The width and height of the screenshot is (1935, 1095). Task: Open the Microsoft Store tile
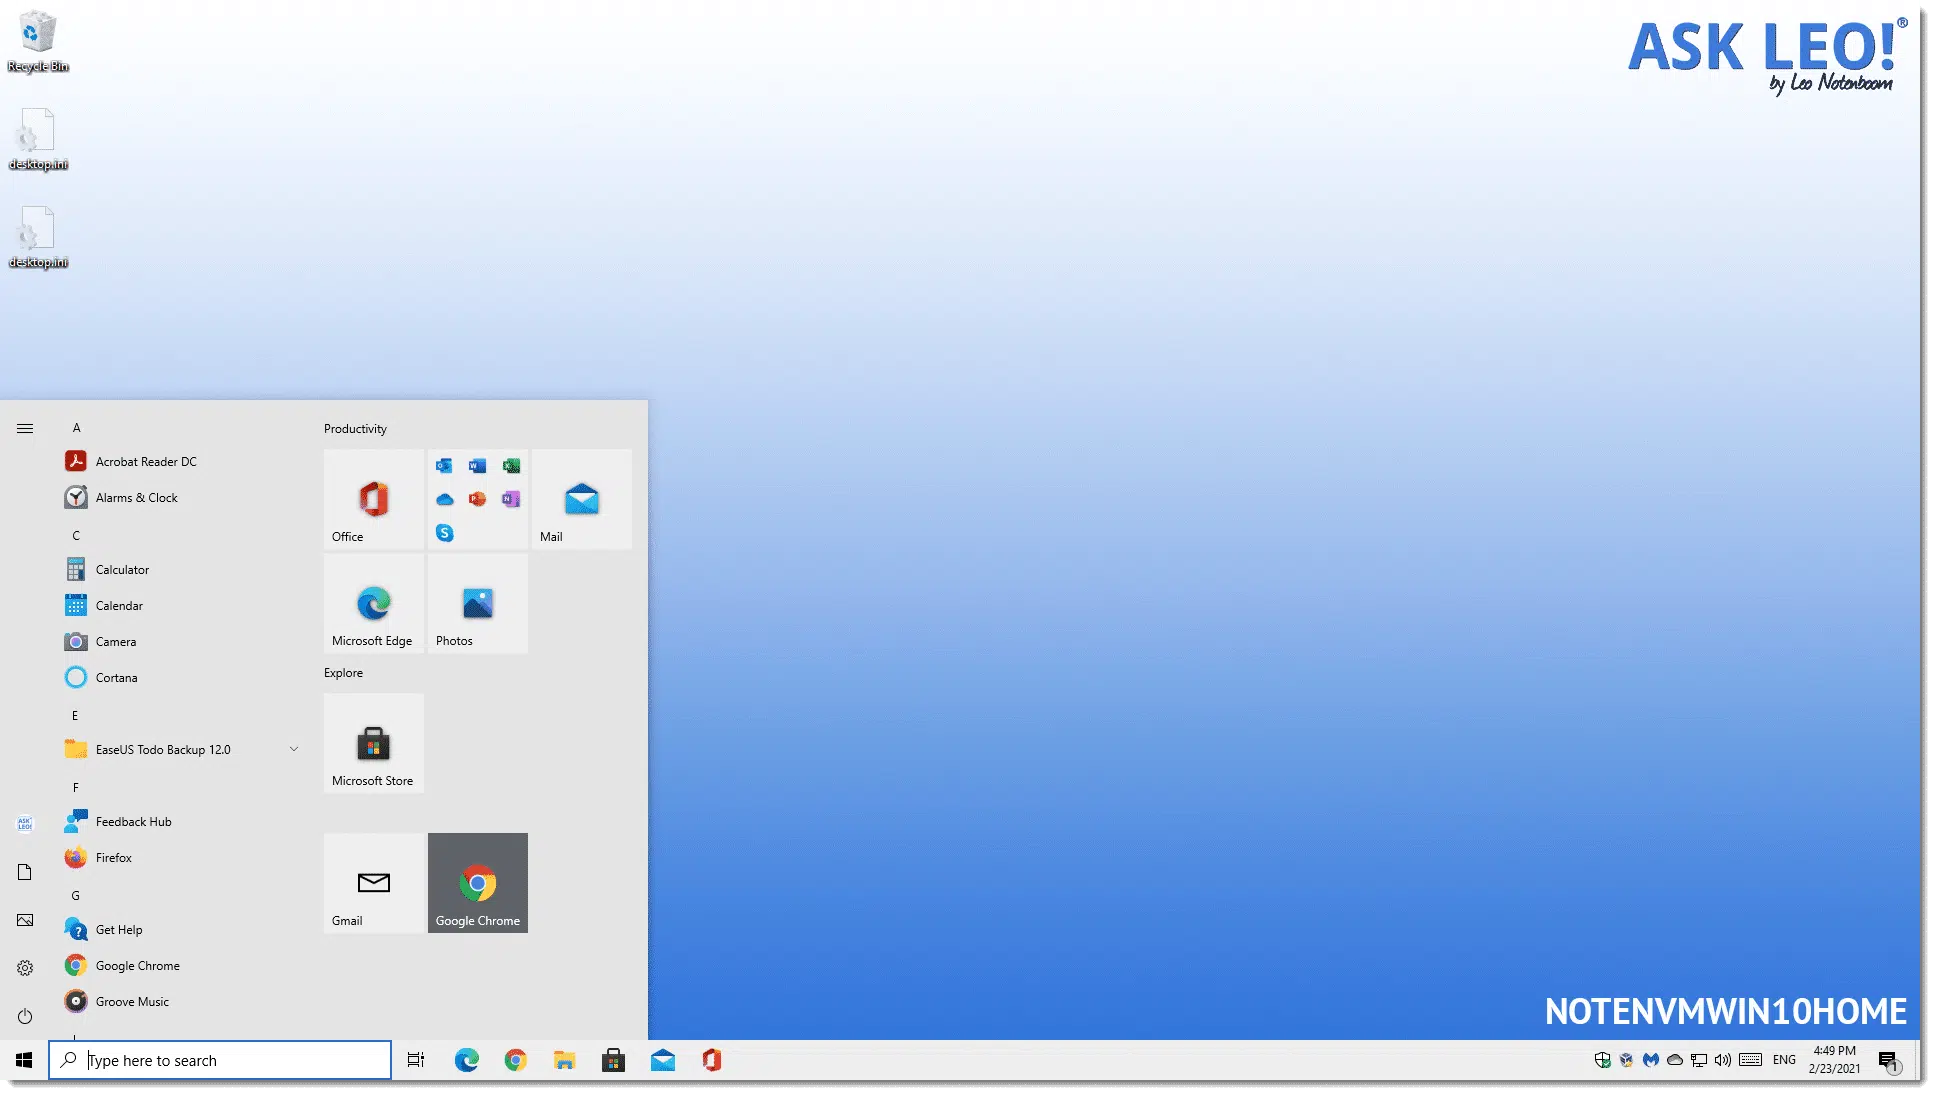[374, 743]
